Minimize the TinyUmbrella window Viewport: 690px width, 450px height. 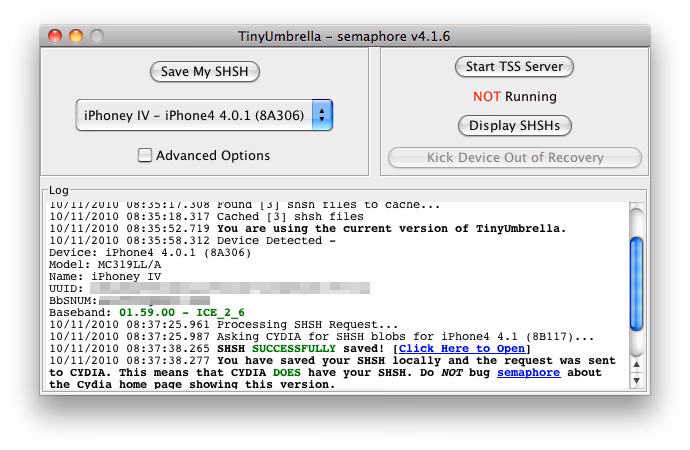tap(76, 36)
